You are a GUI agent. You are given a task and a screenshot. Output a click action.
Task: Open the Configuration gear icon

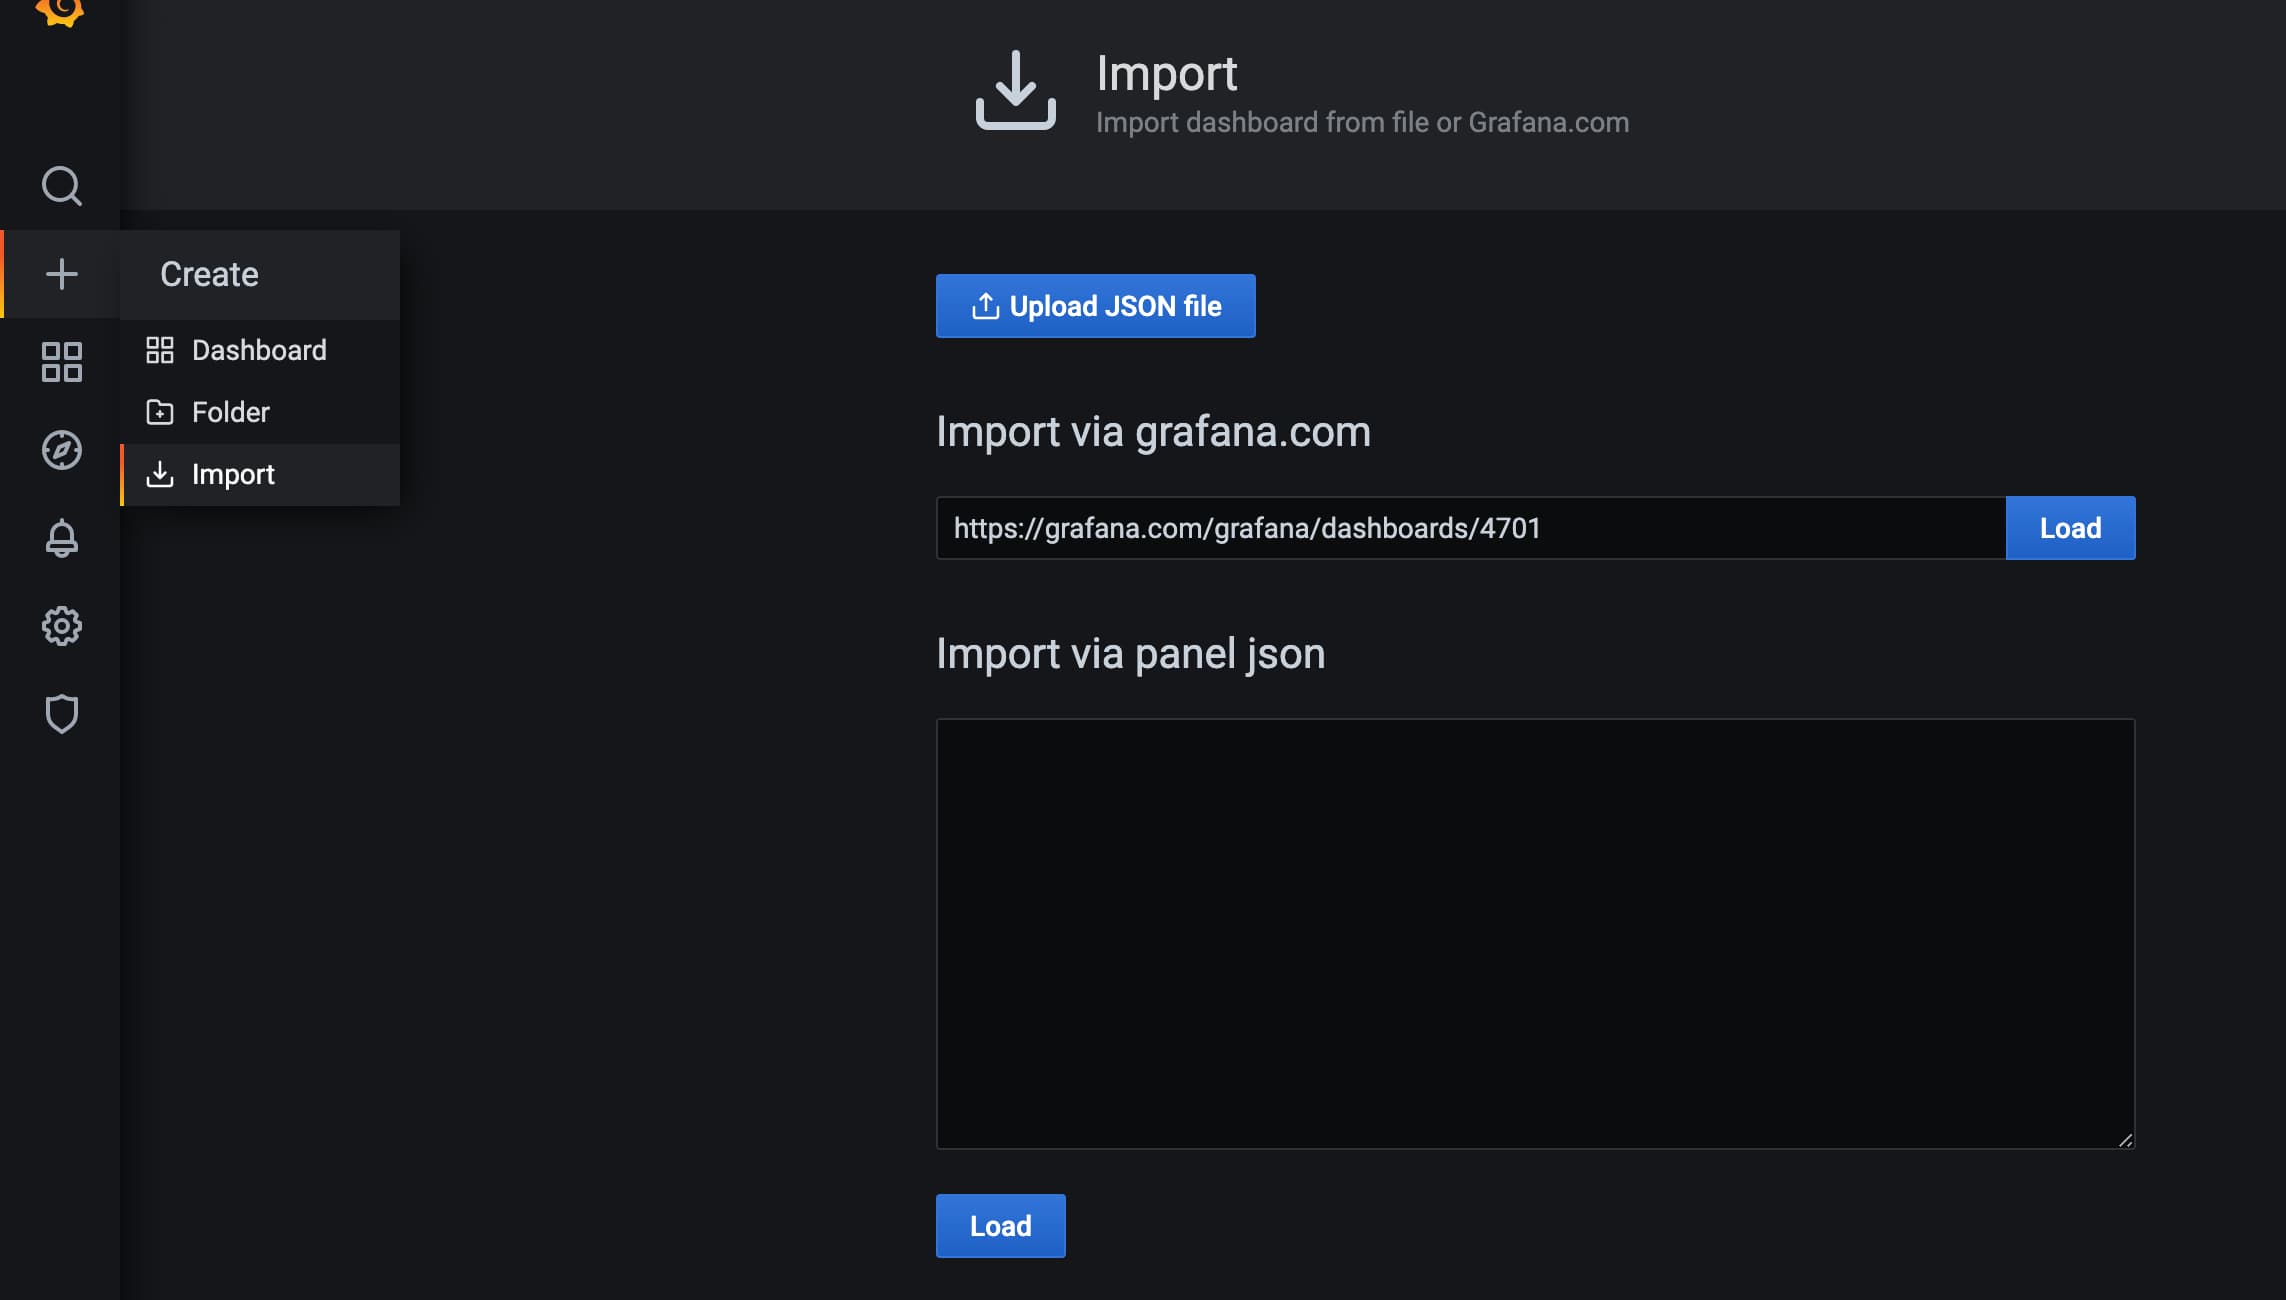click(61, 626)
